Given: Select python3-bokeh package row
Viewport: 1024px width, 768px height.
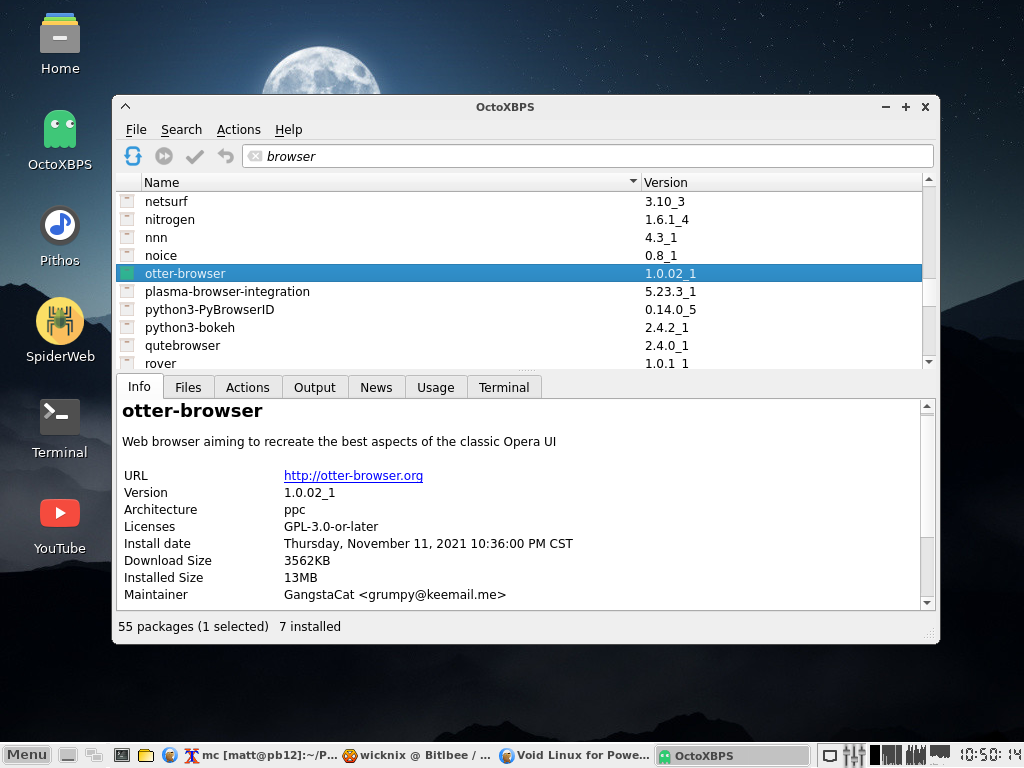Looking at the screenshot, I should pyautogui.click(x=519, y=327).
